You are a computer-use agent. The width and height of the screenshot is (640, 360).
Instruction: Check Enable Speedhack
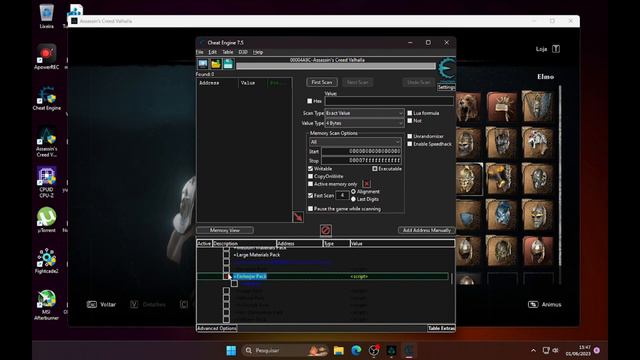(409, 144)
